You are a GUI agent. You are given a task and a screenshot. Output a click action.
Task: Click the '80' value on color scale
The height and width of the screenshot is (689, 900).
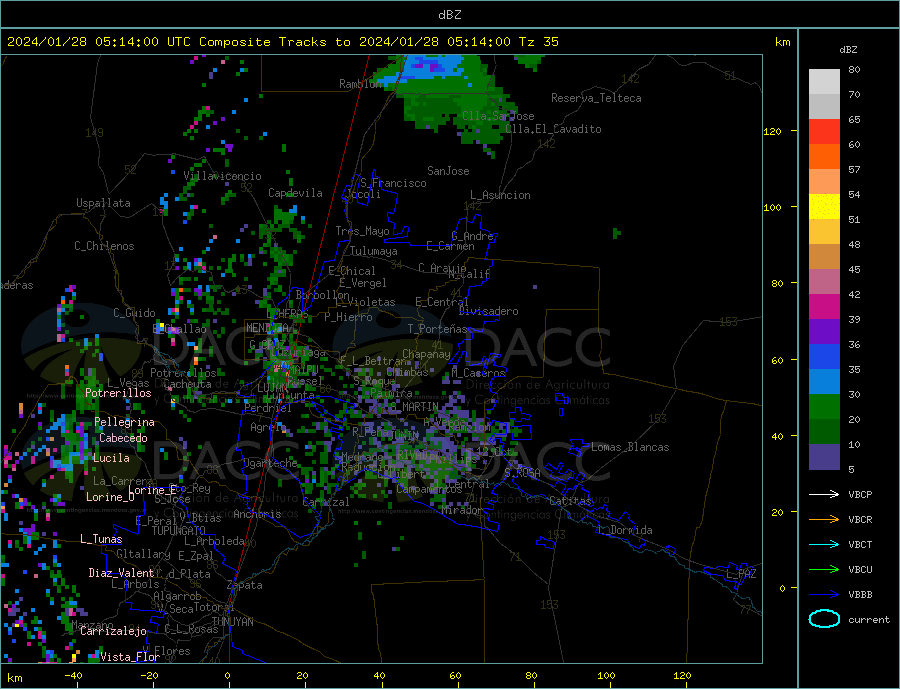854,69
